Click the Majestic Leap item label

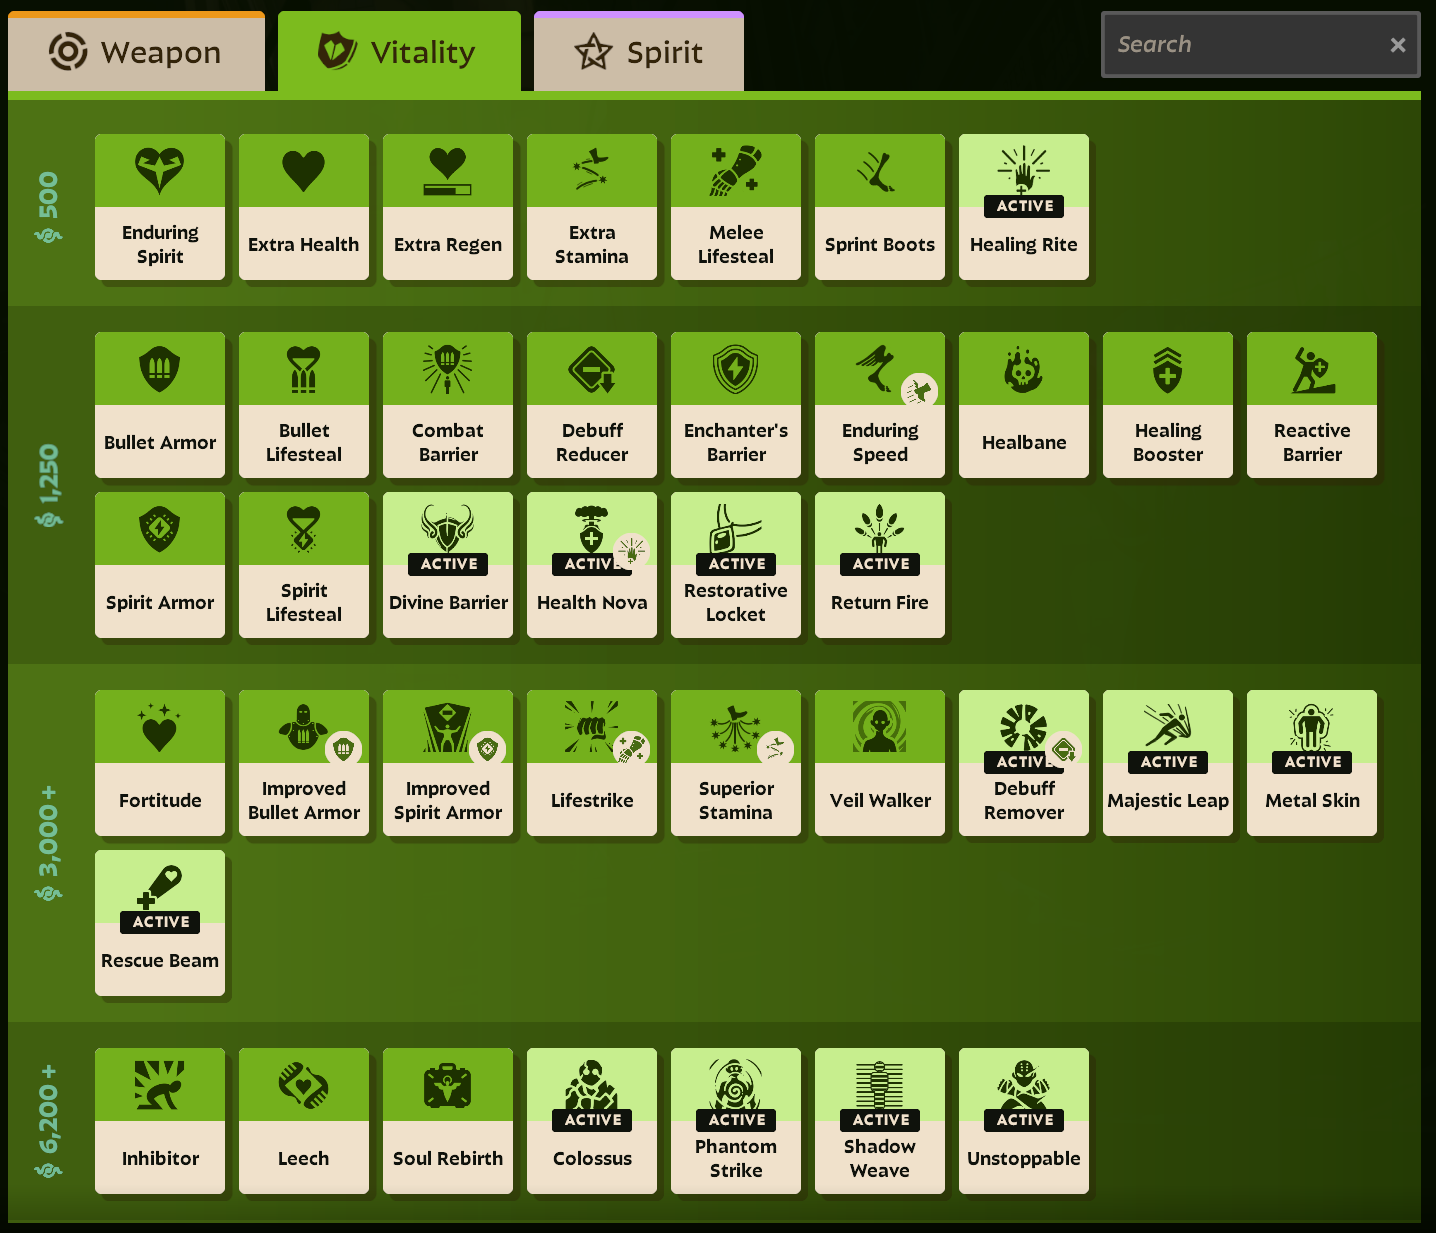coord(1167,800)
